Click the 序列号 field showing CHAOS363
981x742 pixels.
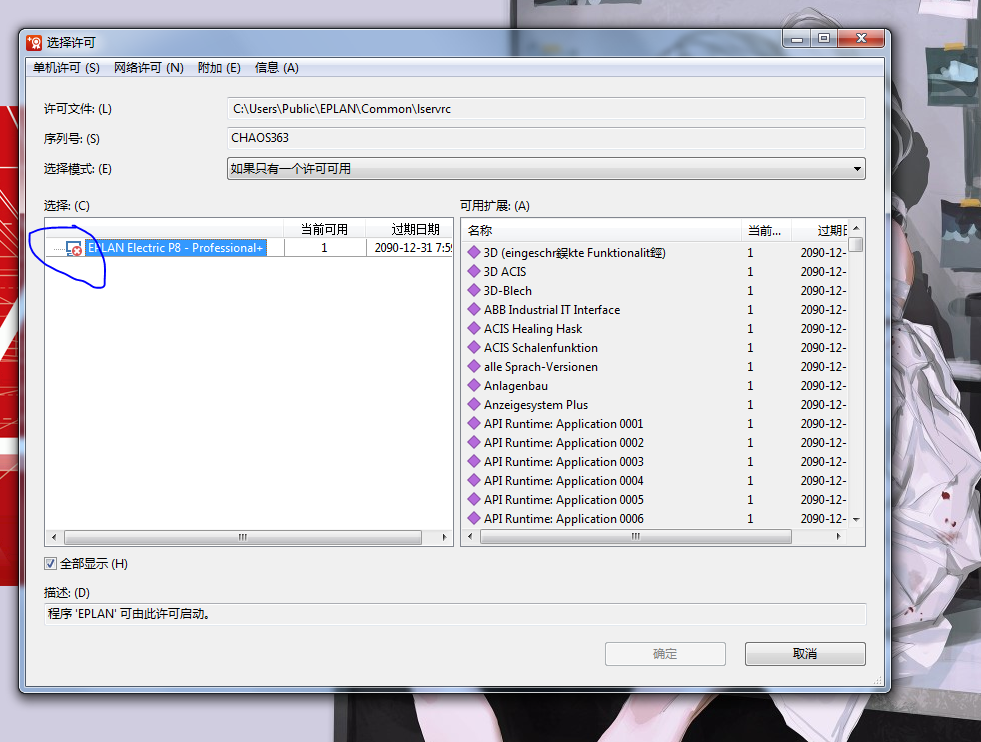point(546,138)
